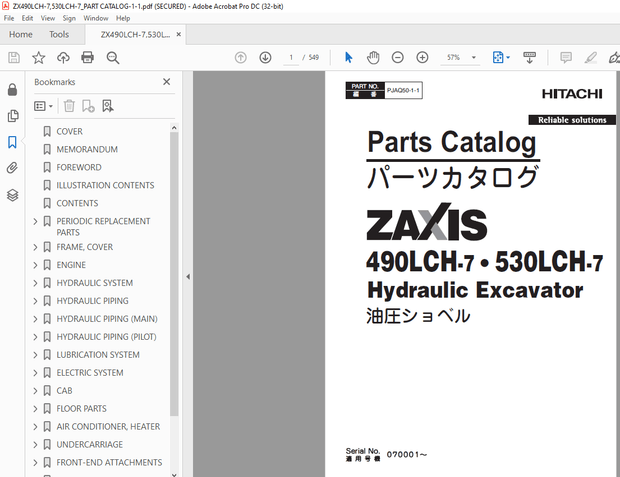Open AIR CONDITIONER, HEATER bookmark
620x477 pixels.
[108, 426]
